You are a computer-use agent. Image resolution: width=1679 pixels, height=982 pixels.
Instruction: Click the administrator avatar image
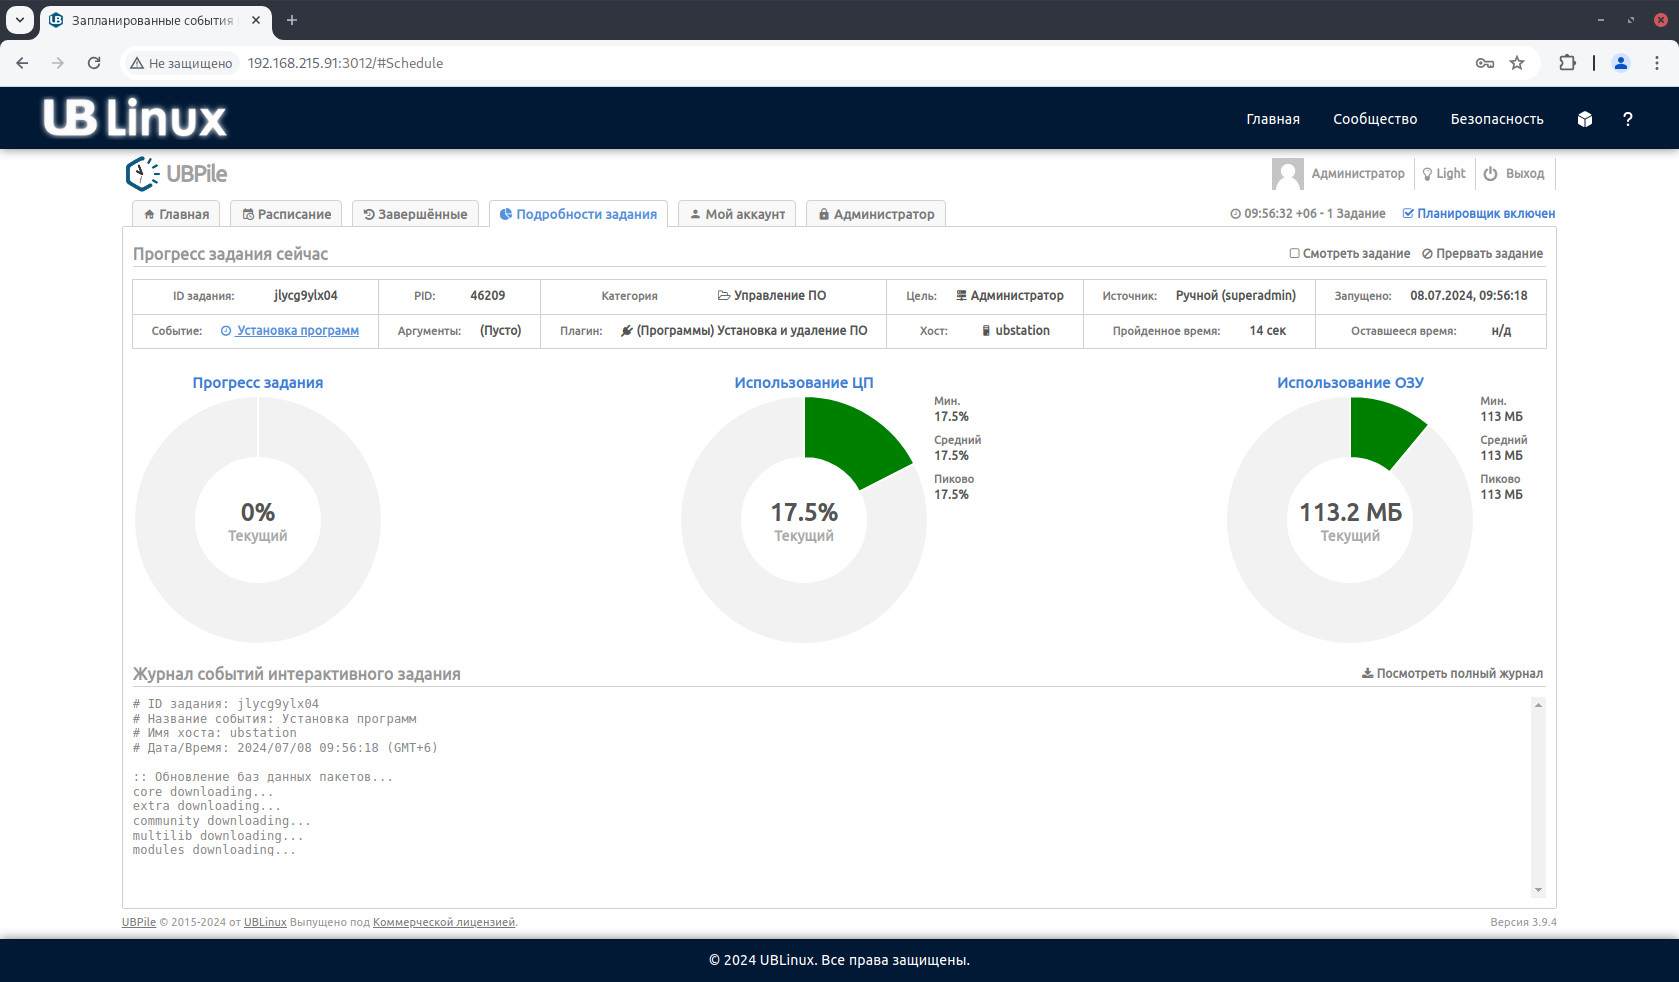pos(1287,173)
